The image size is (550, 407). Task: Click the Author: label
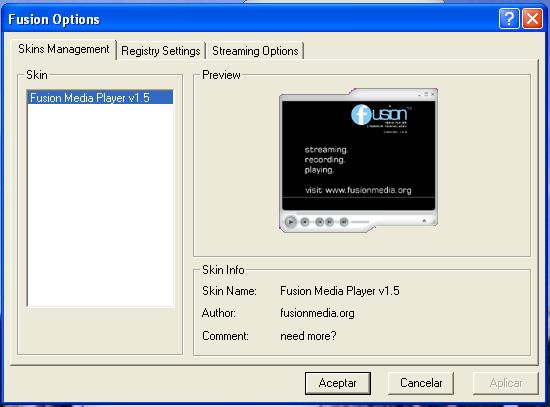point(219,313)
